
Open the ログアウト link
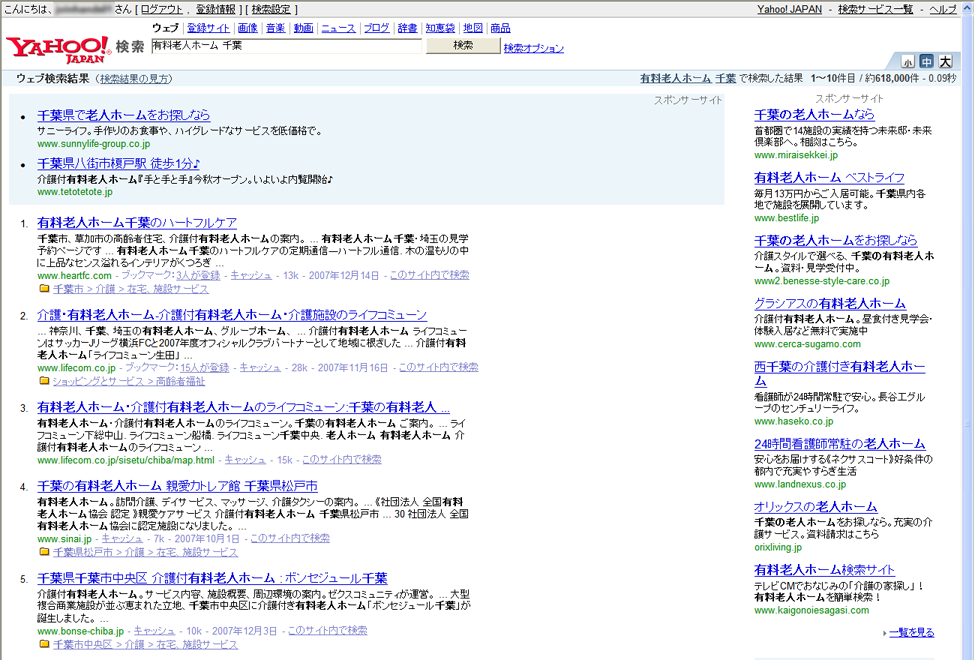click(x=163, y=9)
